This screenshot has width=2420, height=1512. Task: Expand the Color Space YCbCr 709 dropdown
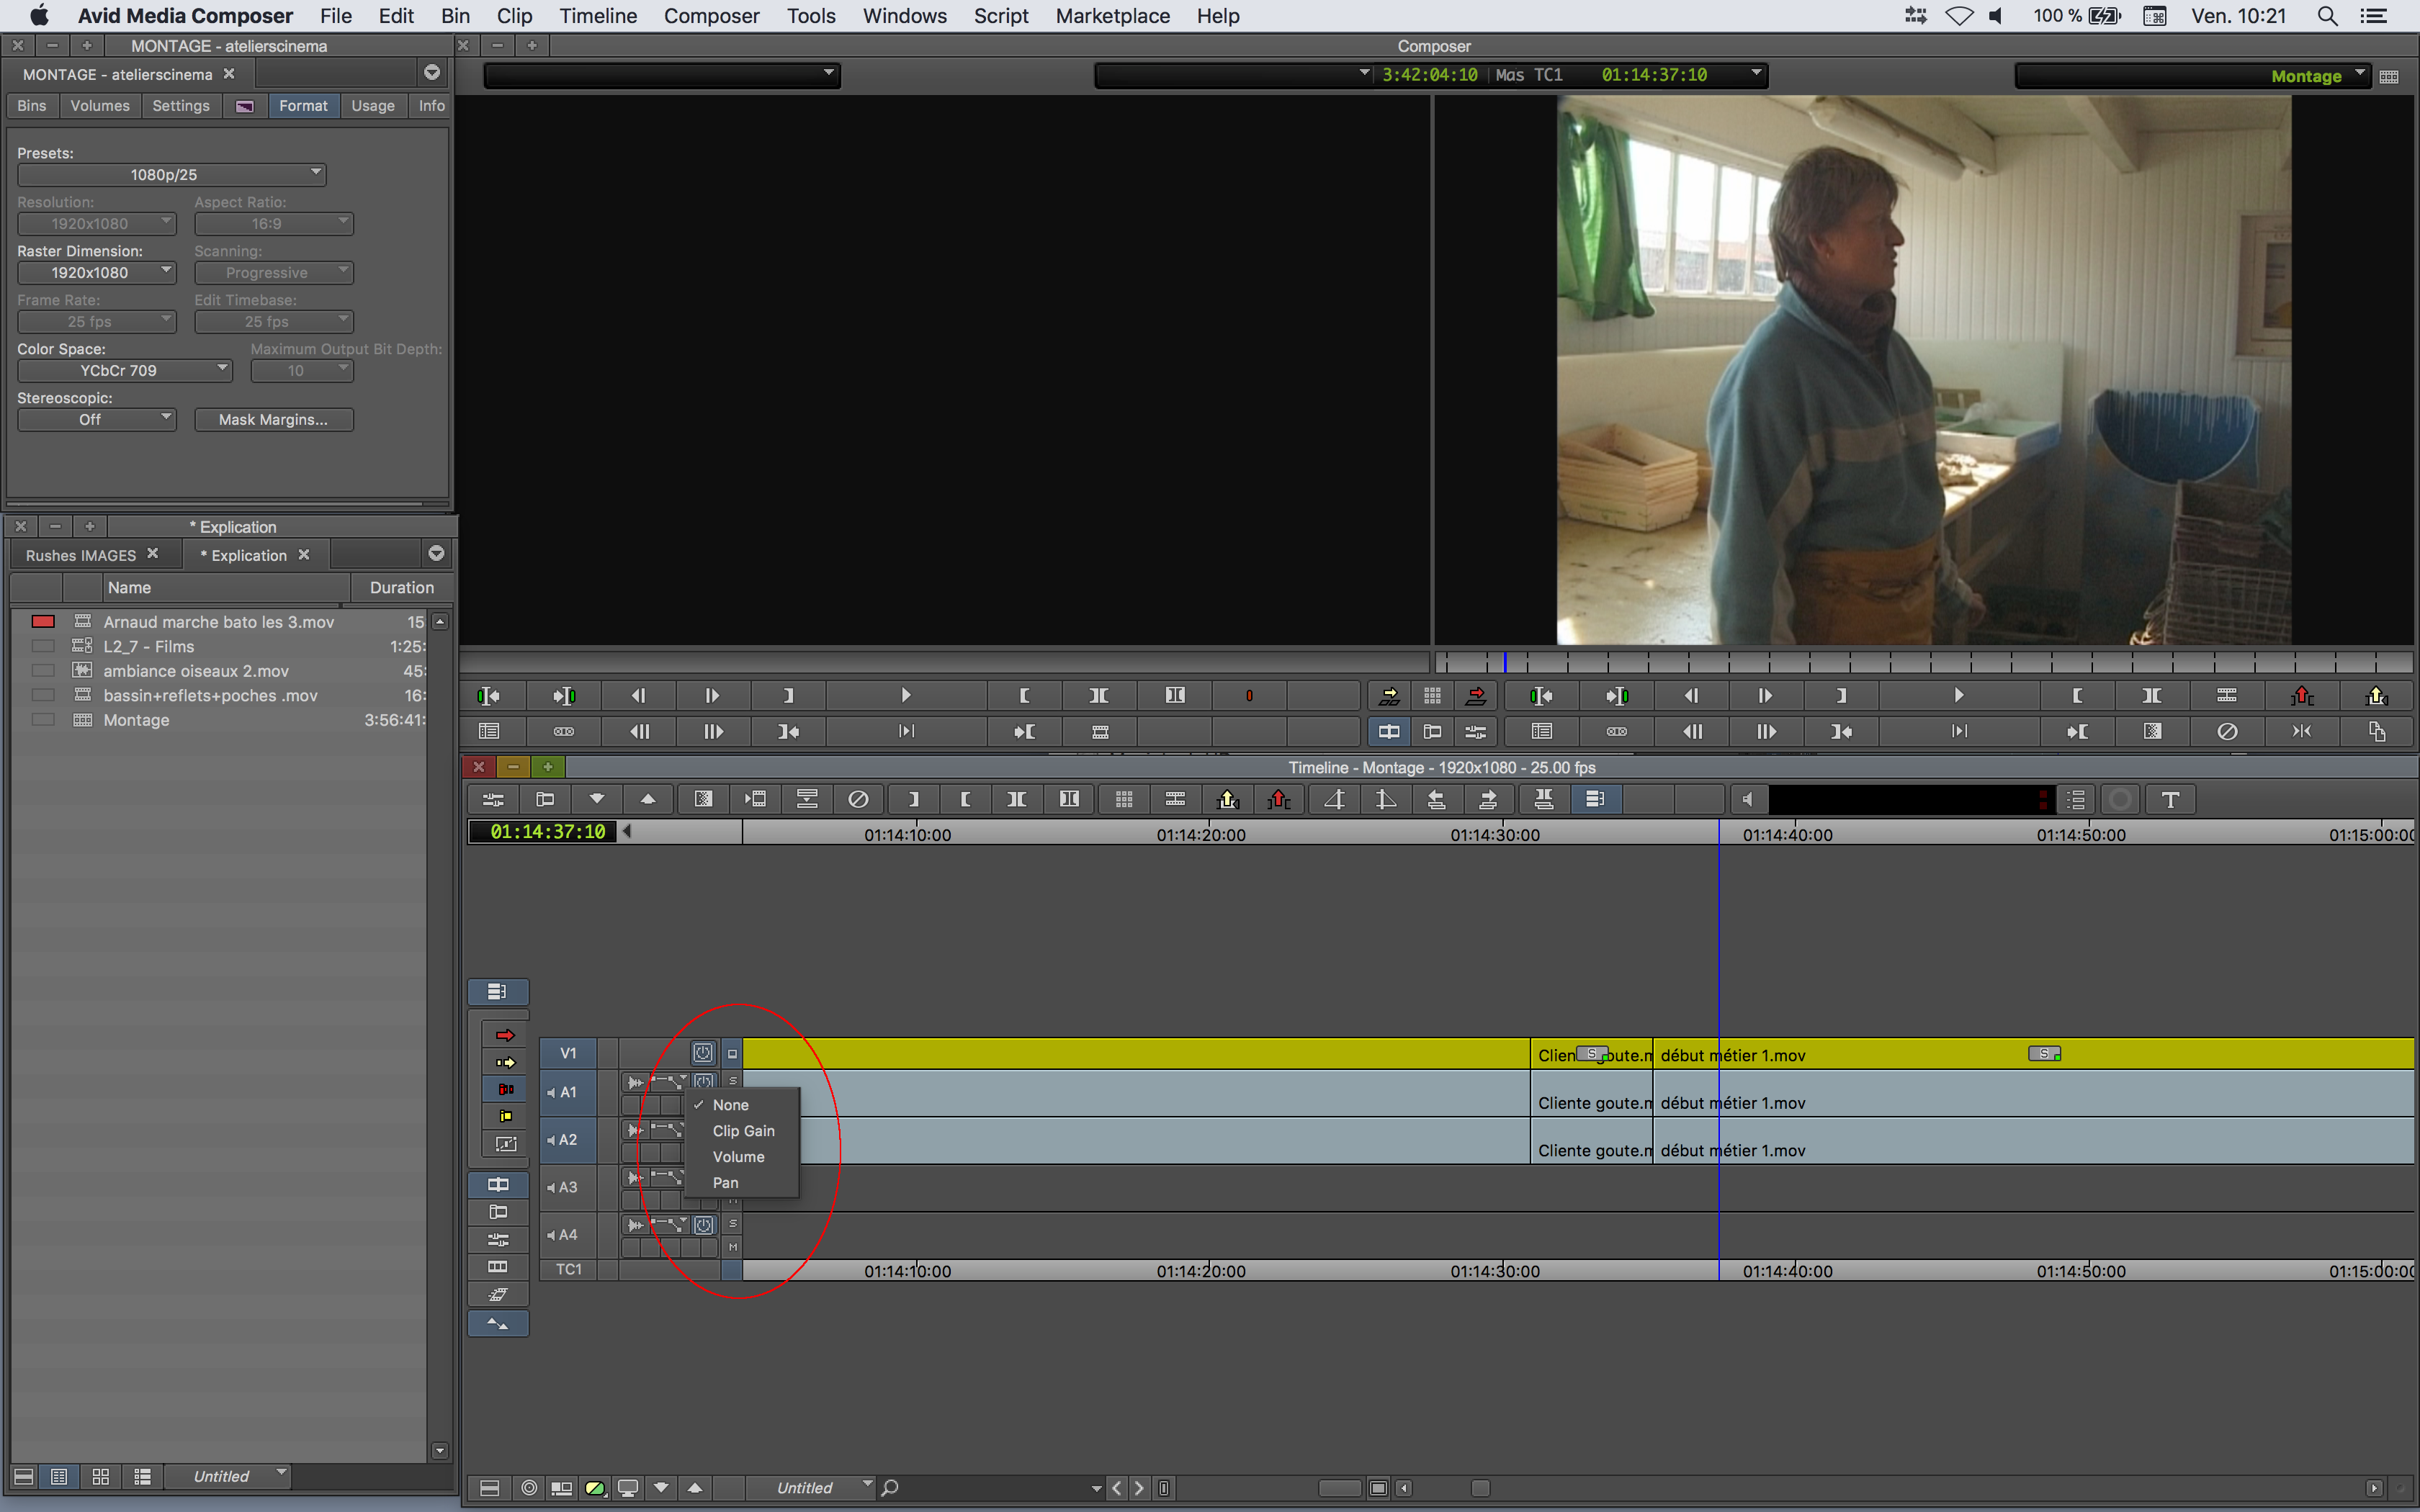point(124,370)
